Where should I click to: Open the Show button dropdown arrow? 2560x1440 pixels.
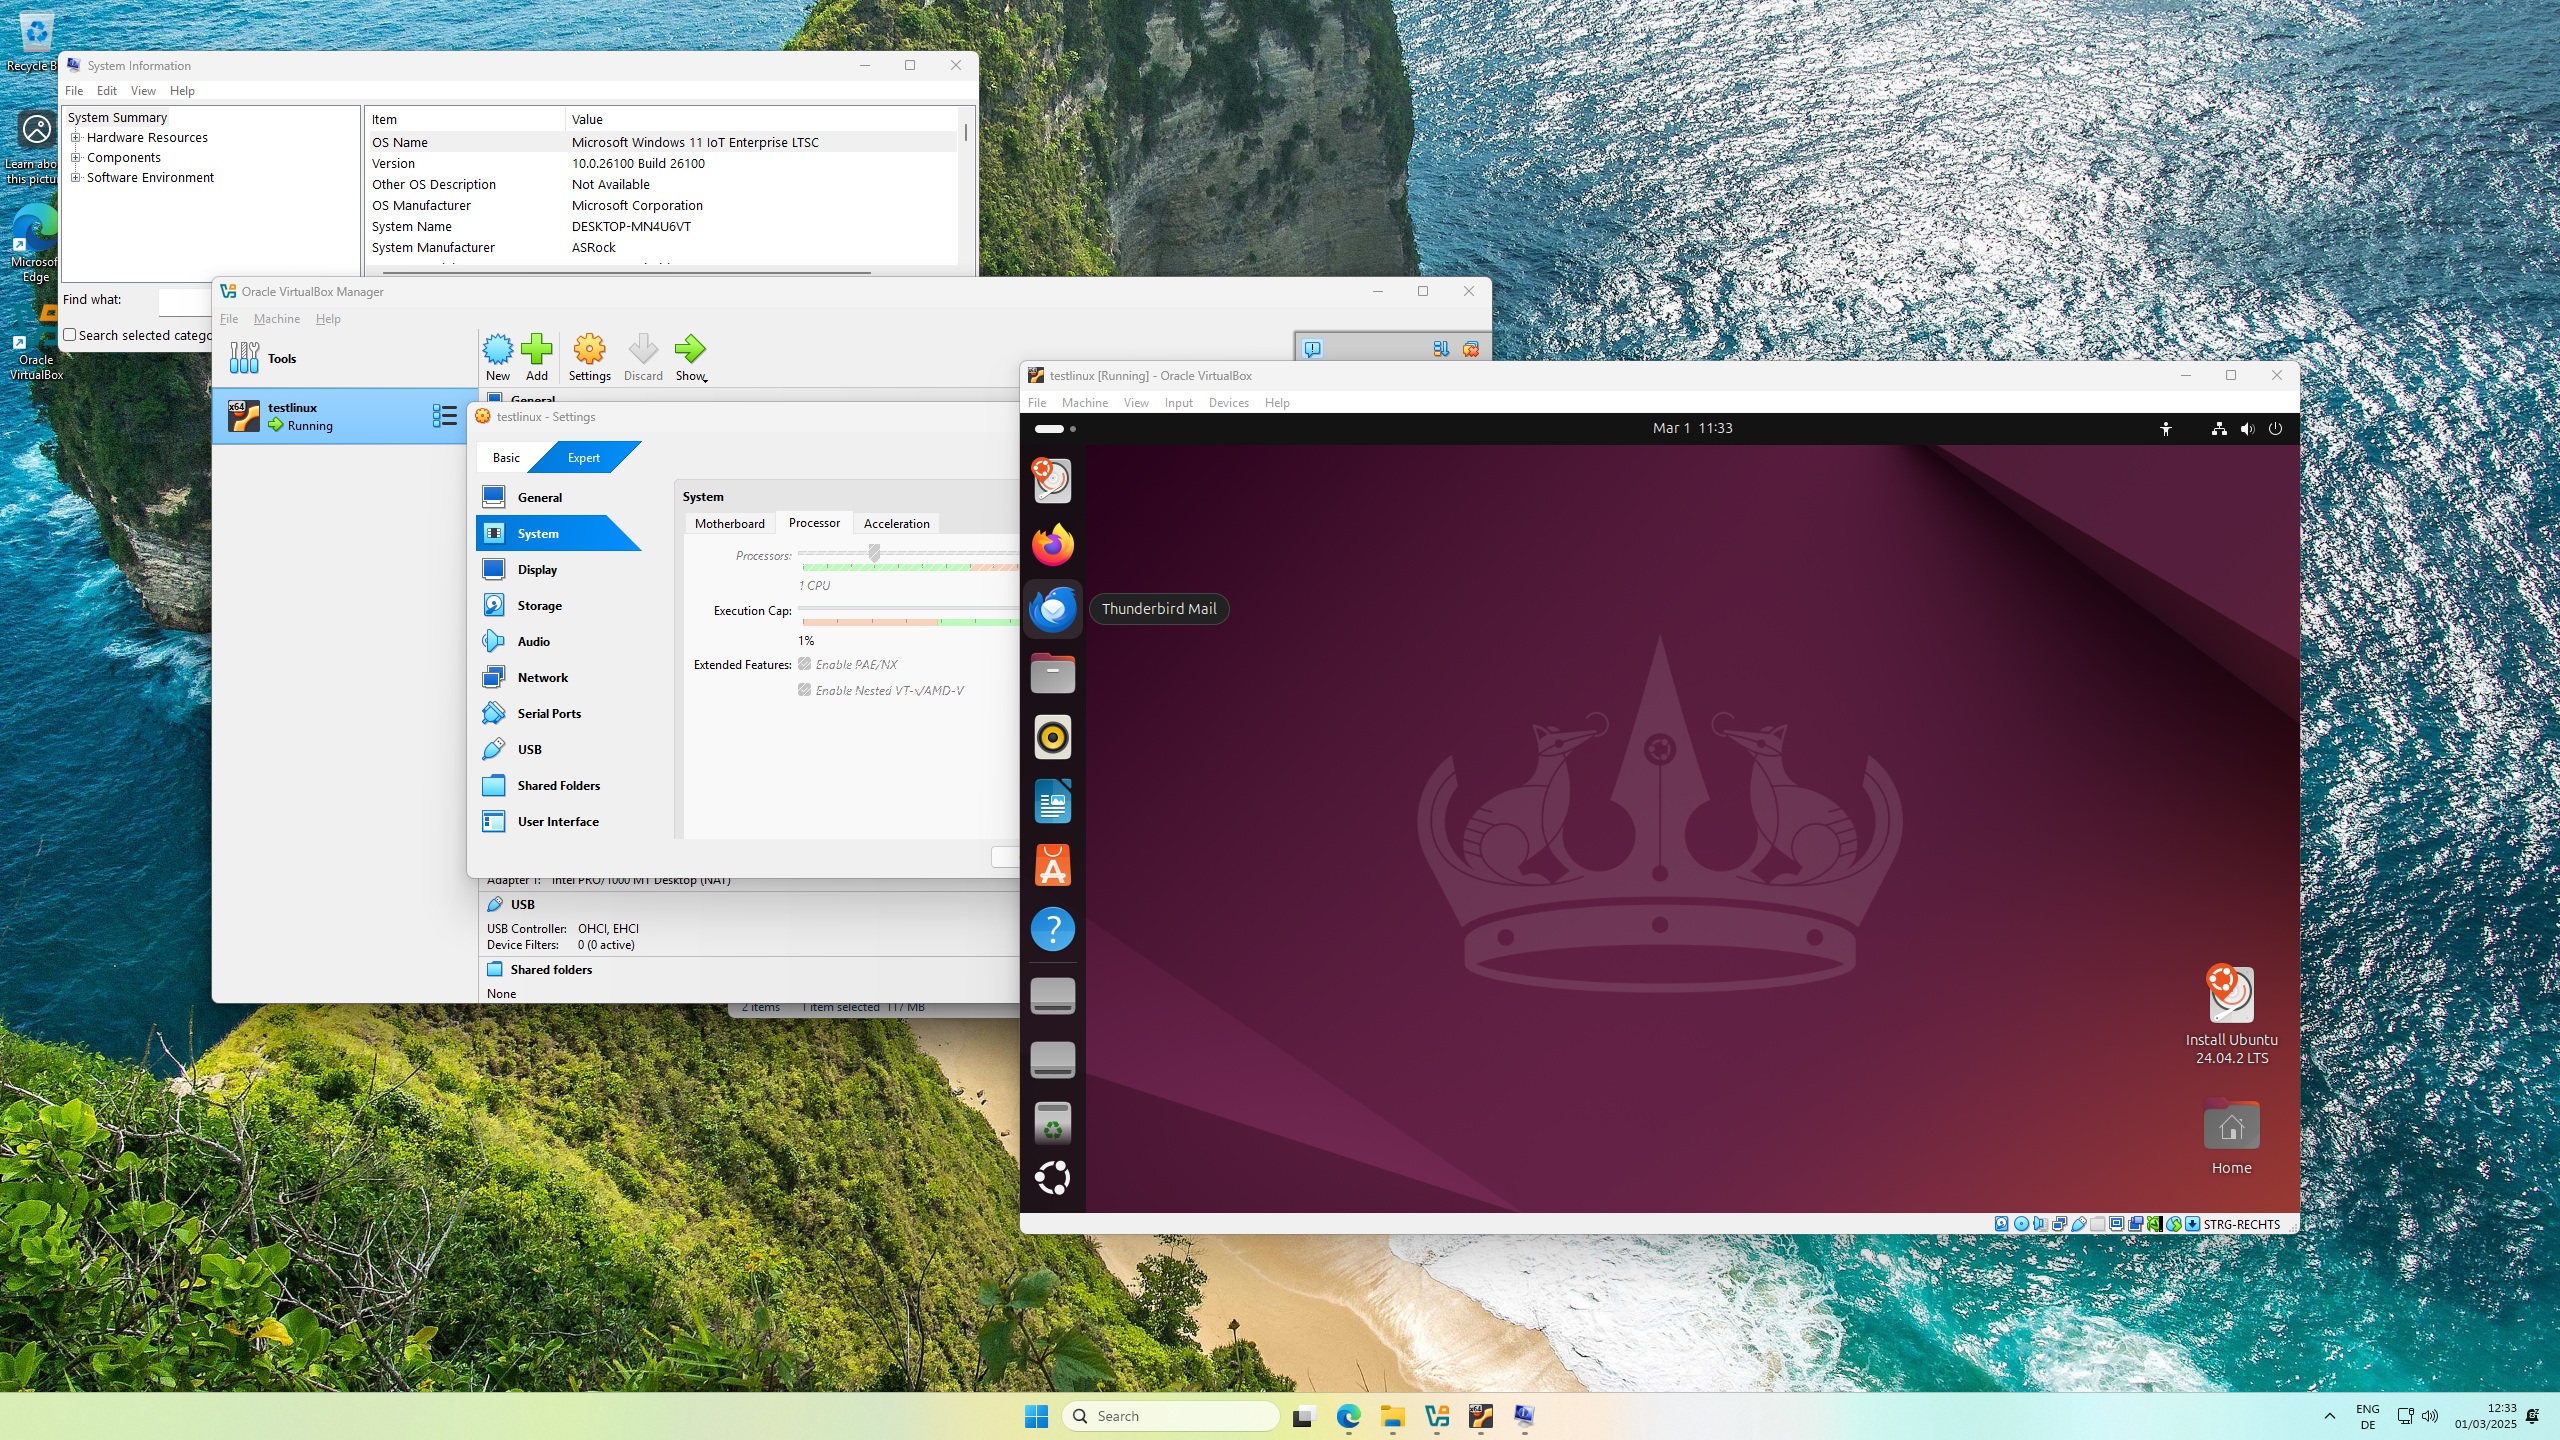click(706, 379)
